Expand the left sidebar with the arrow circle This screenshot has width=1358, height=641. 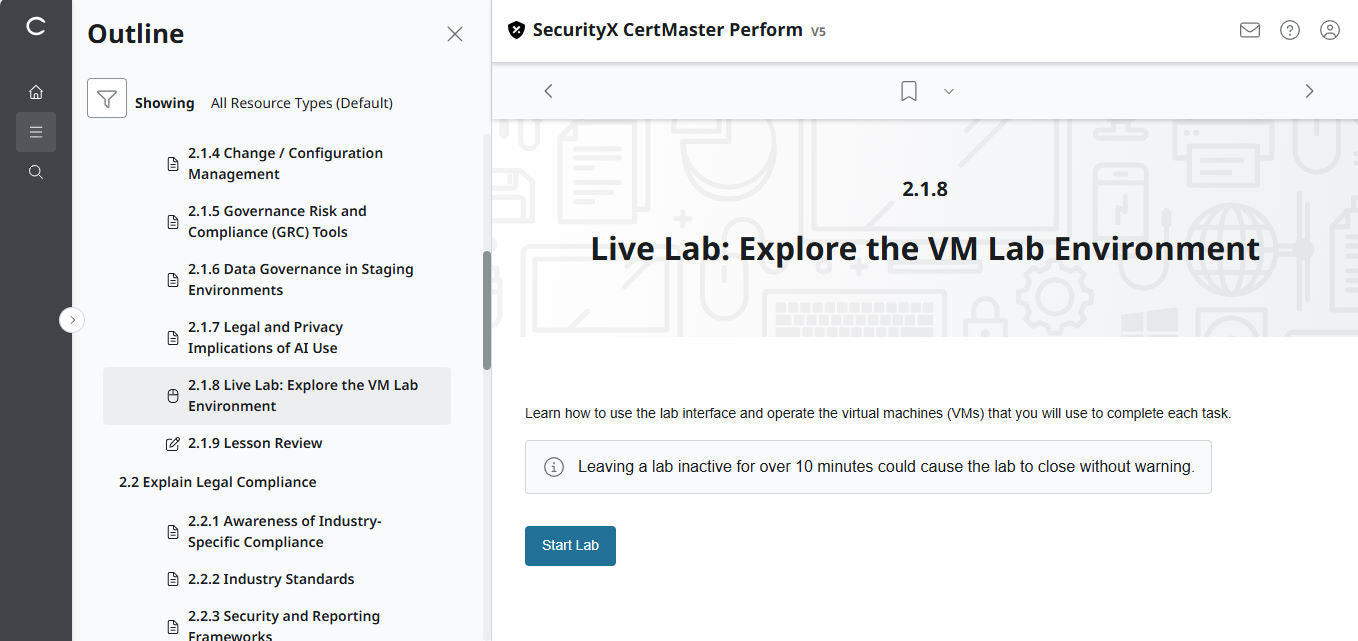click(x=72, y=320)
